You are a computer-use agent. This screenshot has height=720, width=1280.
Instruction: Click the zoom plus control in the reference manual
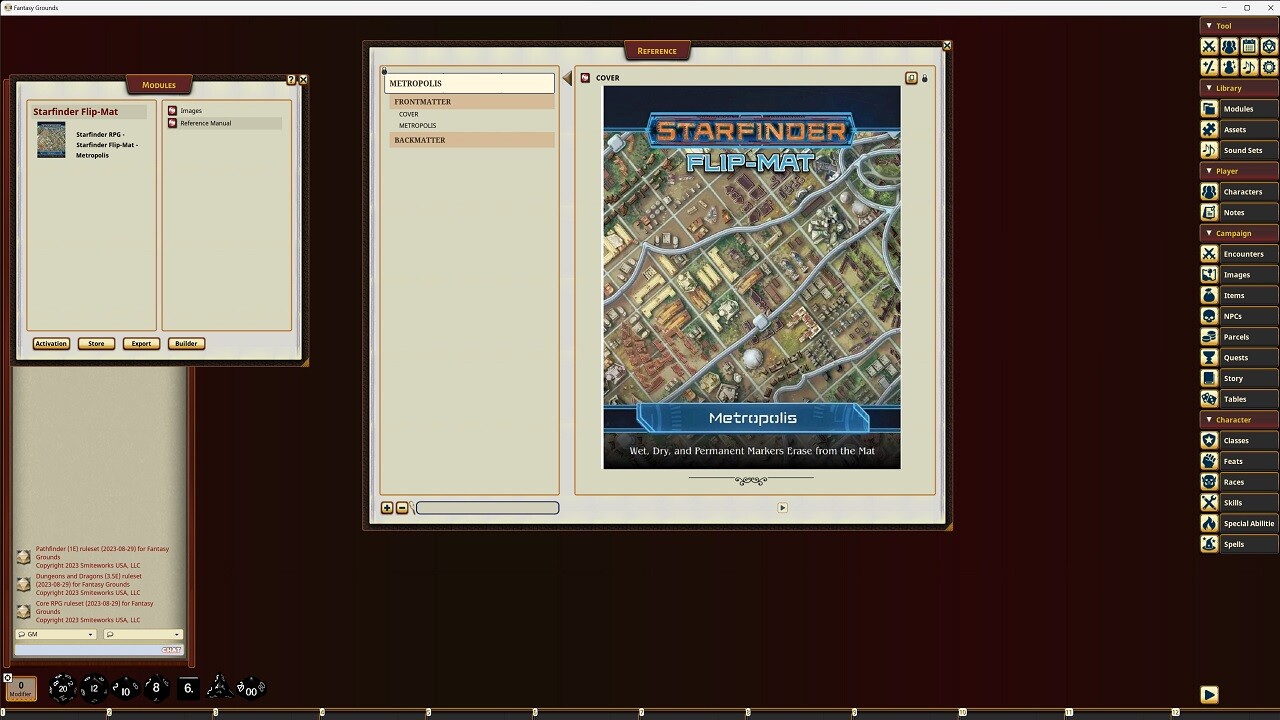[x=387, y=508]
